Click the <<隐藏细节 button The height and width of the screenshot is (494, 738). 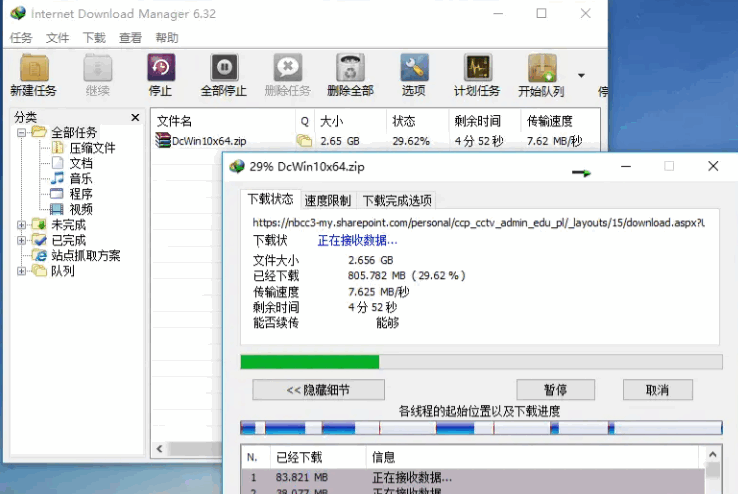[x=318, y=390]
